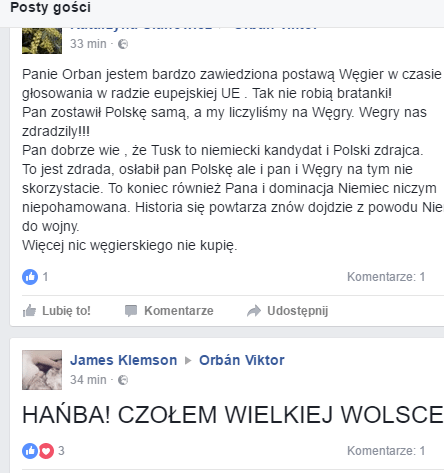Open the blue like reaction on first post
The width and height of the screenshot is (444, 473).
coord(30,277)
